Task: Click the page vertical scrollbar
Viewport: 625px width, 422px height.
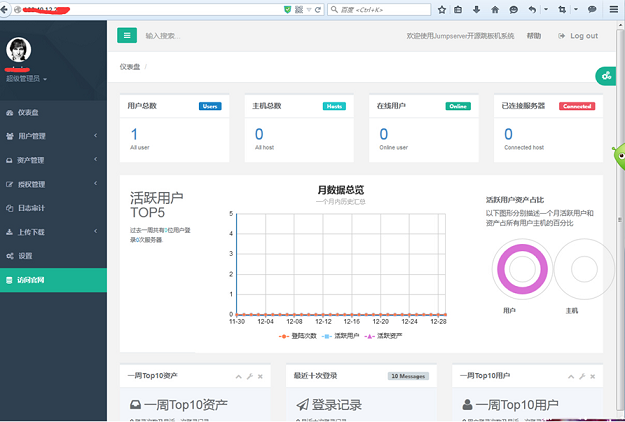Action: 620,219
